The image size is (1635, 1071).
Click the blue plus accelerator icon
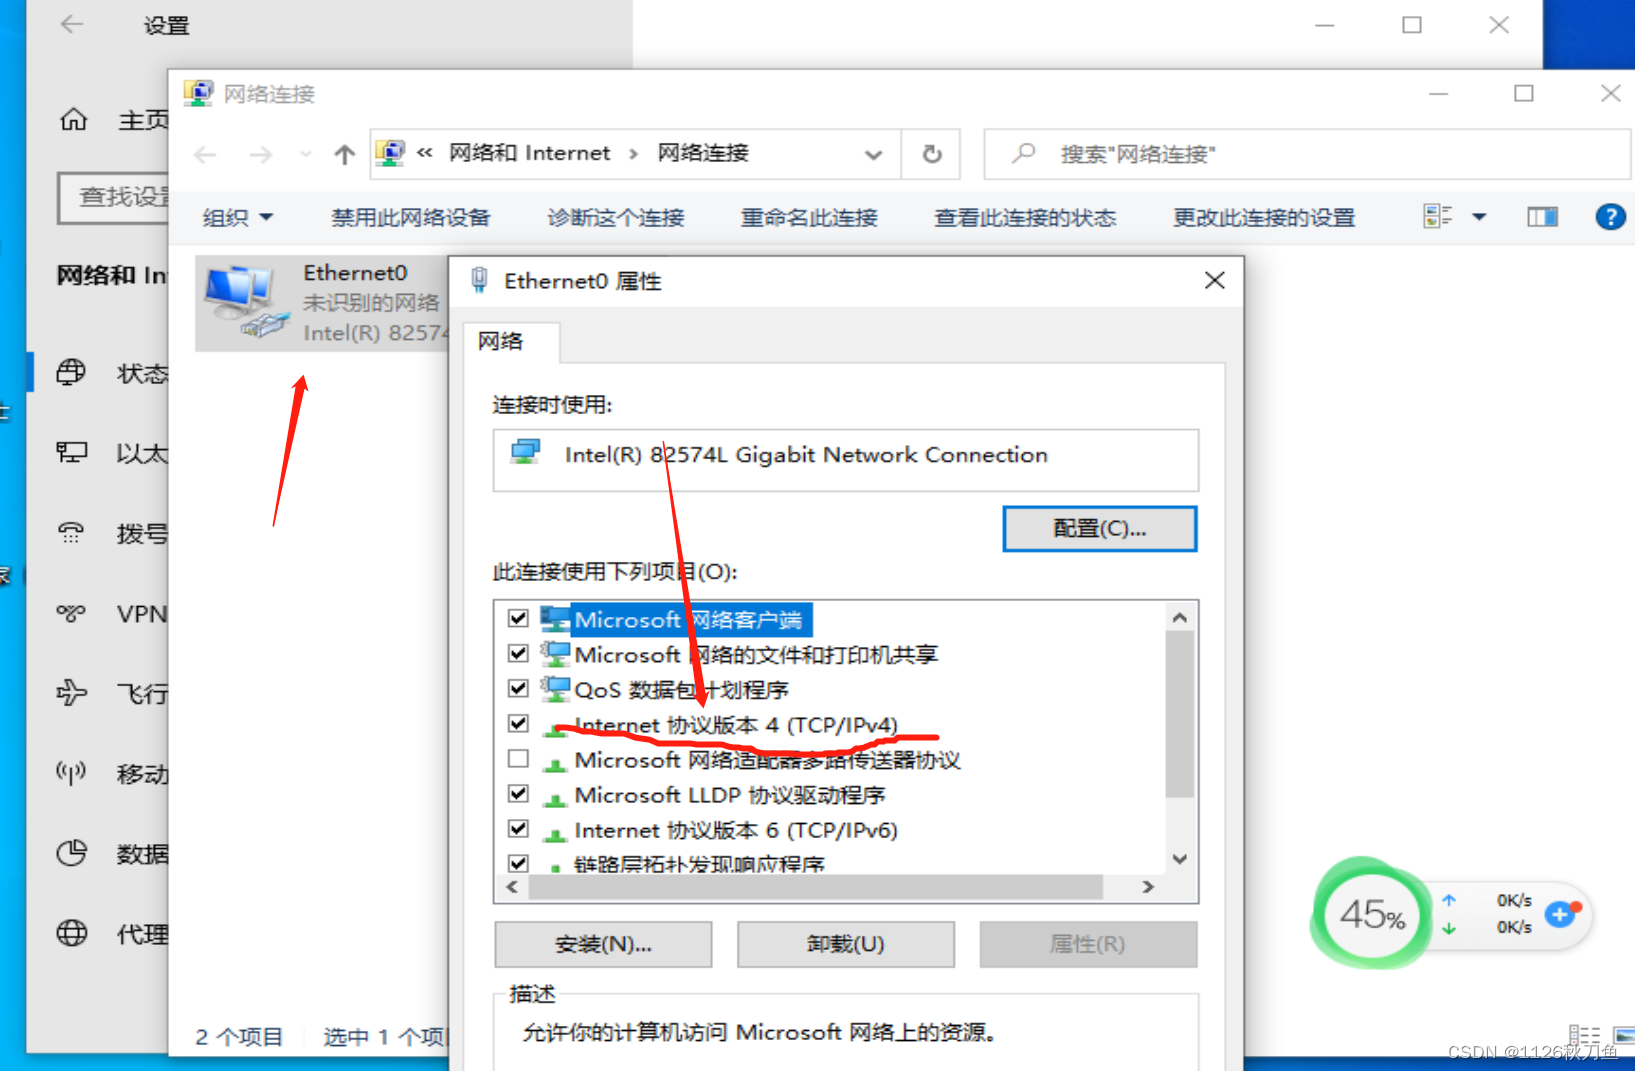click(1560, 913)
